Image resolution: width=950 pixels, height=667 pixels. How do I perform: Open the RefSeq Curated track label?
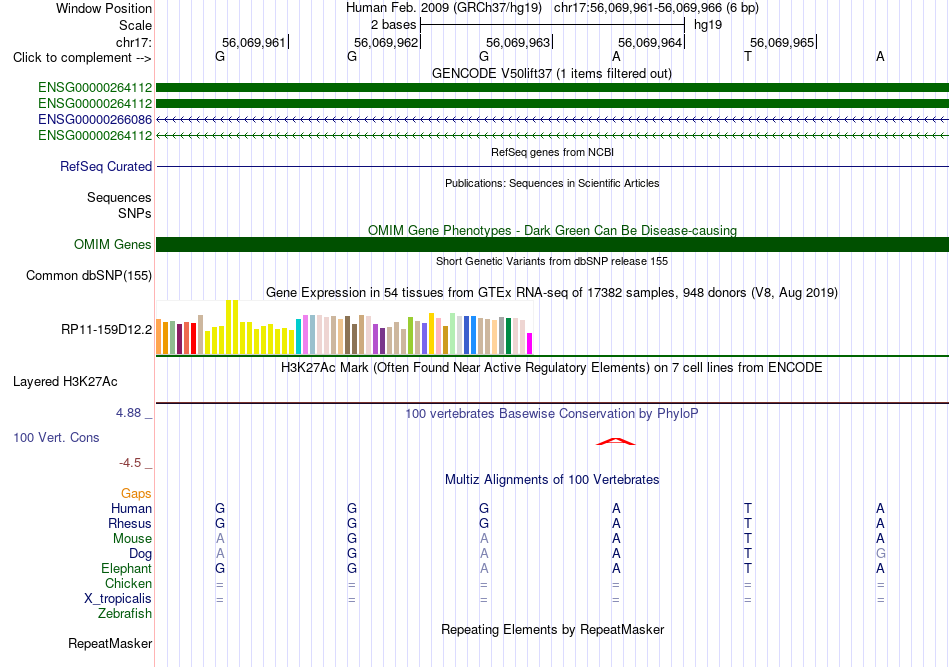pyautogui.click(x=106, y=166)
